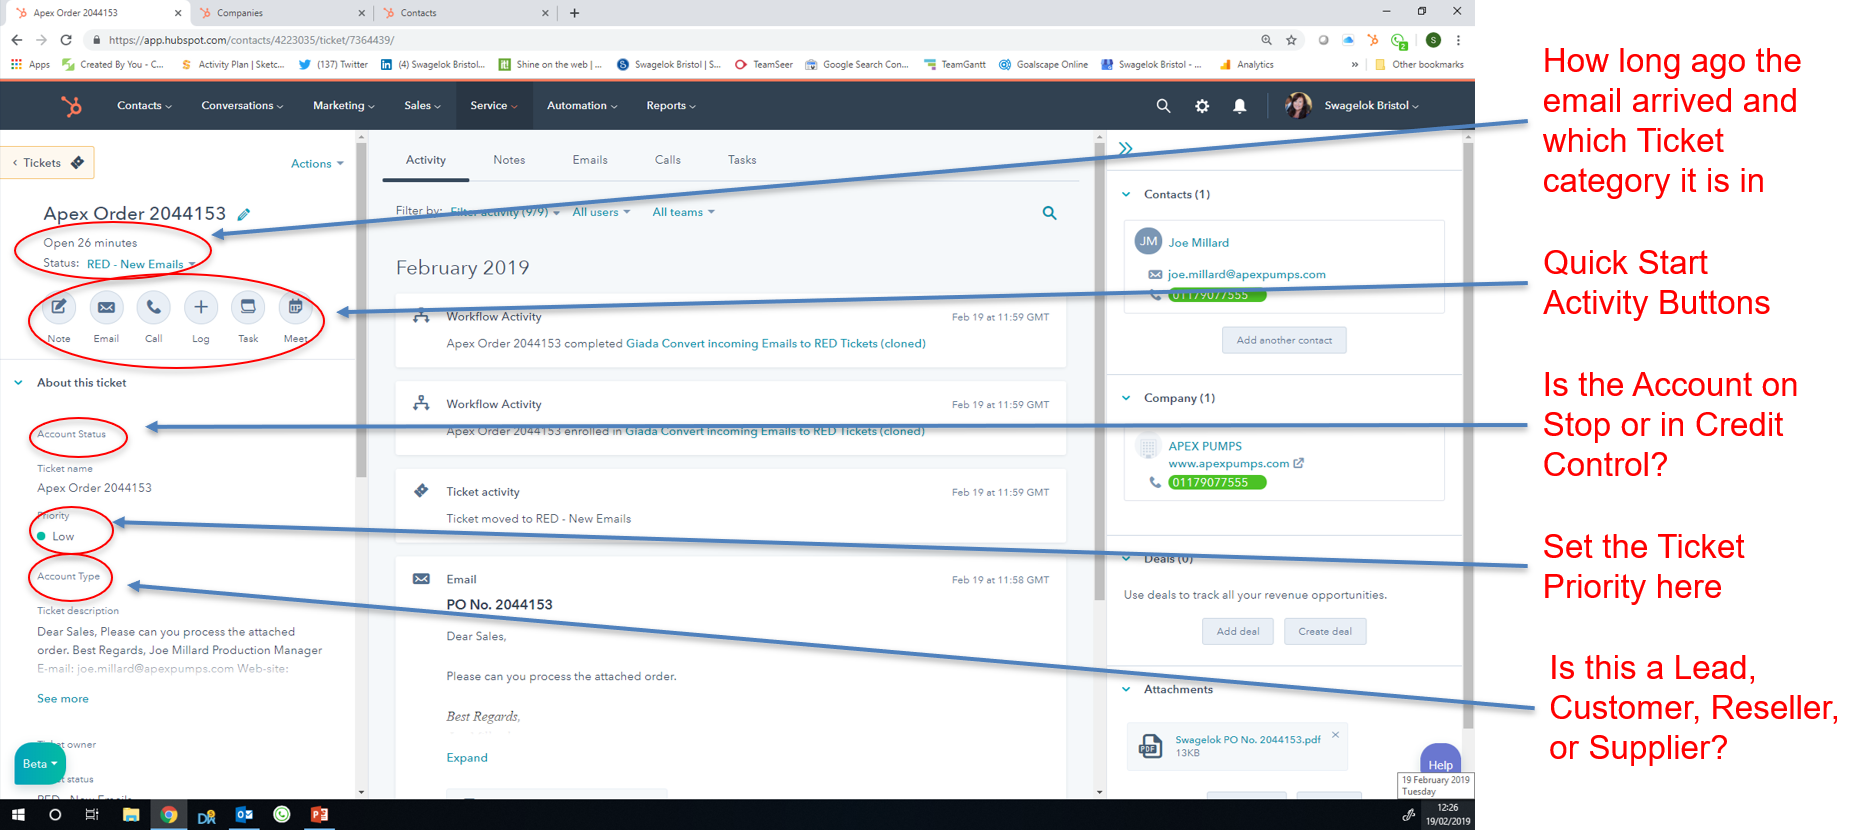Collapse the Company (1) section
The width and height of the screenshot is (1870, 830).
tap(1126, 398)
